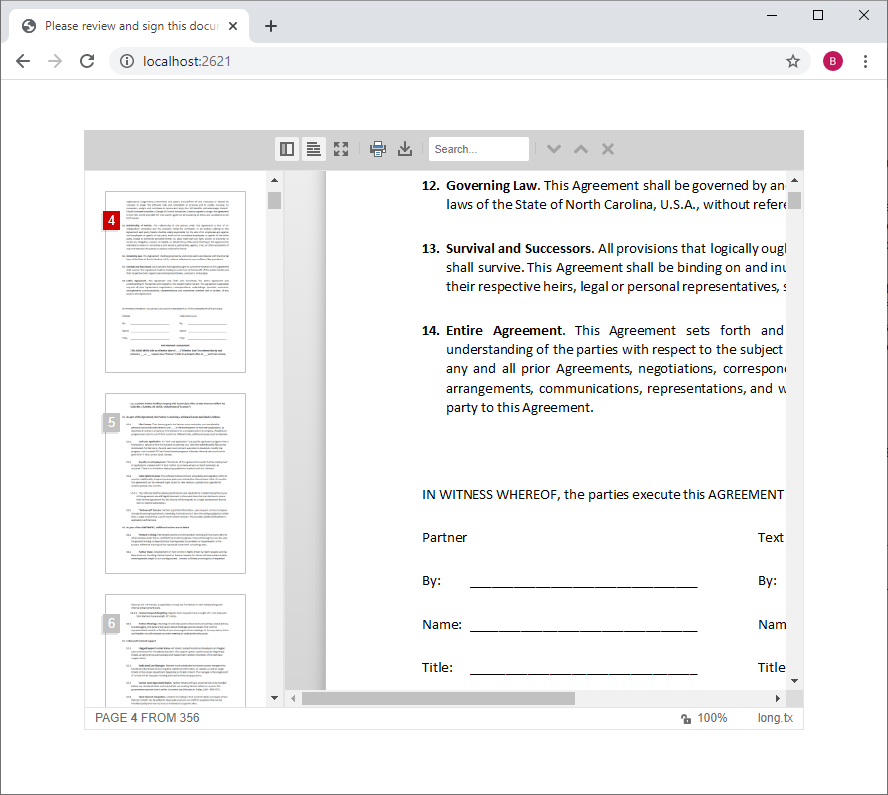Print the document using printer icon

tap(378, 149)
